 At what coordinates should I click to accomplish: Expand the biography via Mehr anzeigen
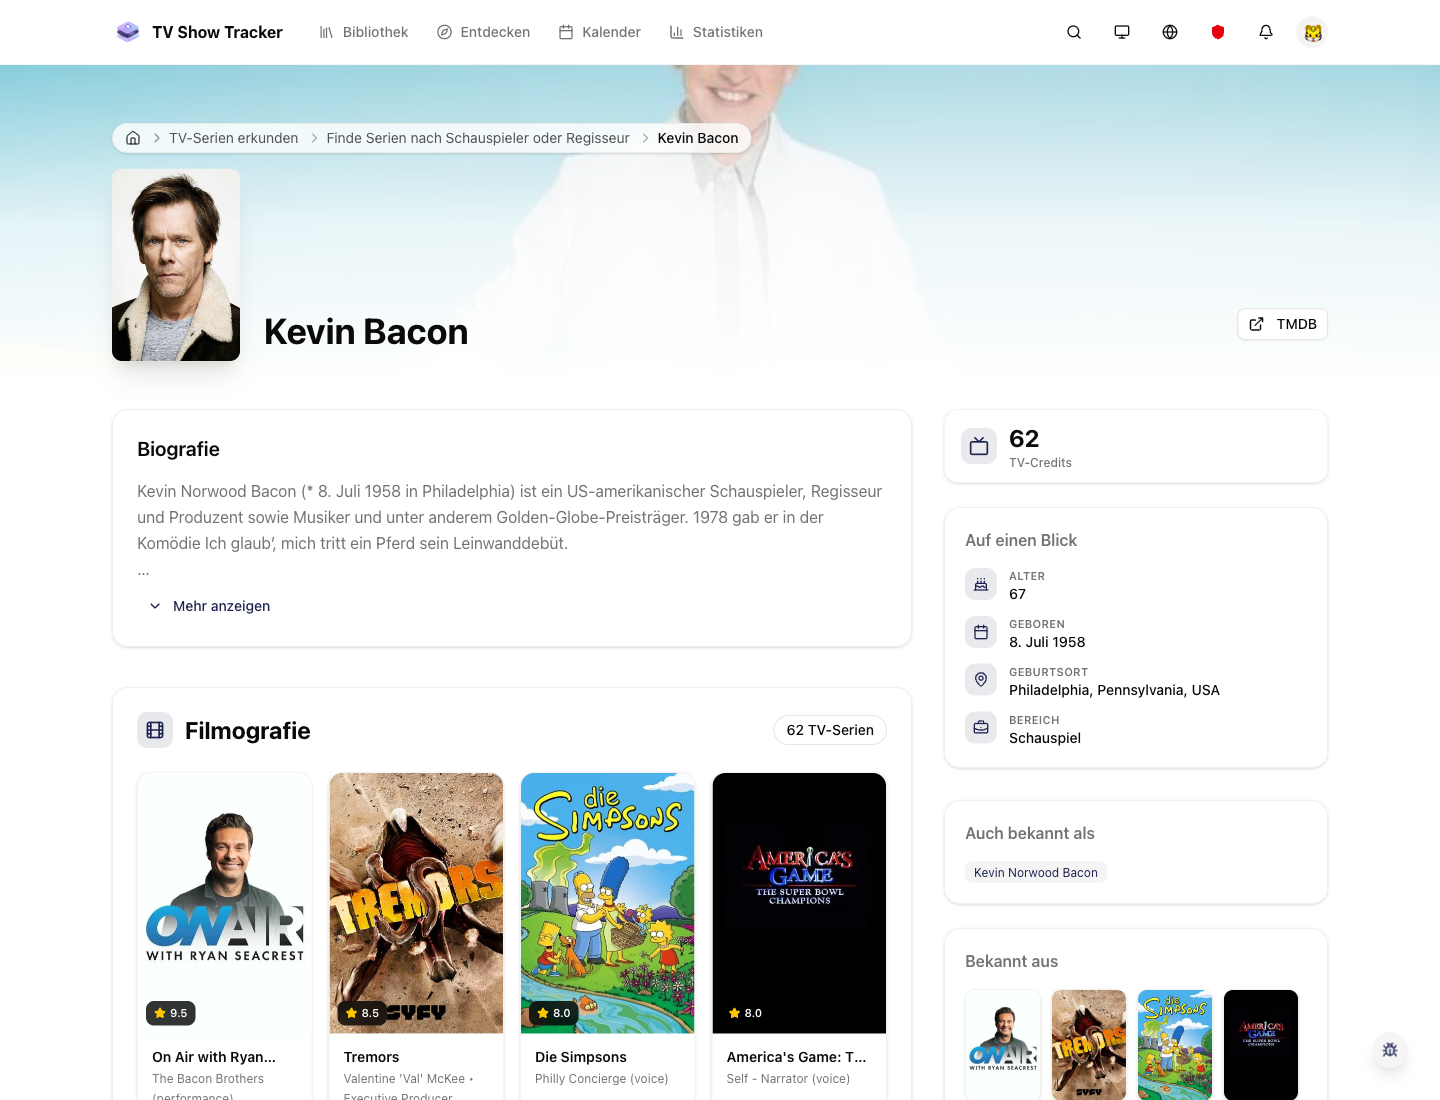pos(210,606)
